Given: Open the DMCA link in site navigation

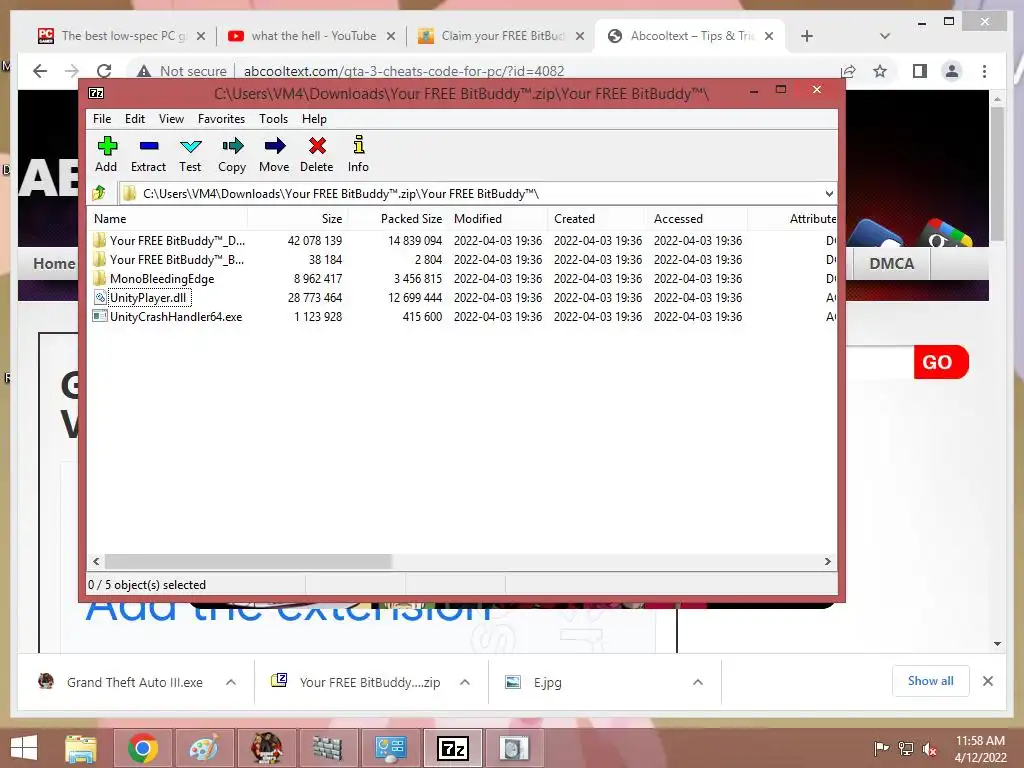Looking at the screenshot, I should pos(891,264).
